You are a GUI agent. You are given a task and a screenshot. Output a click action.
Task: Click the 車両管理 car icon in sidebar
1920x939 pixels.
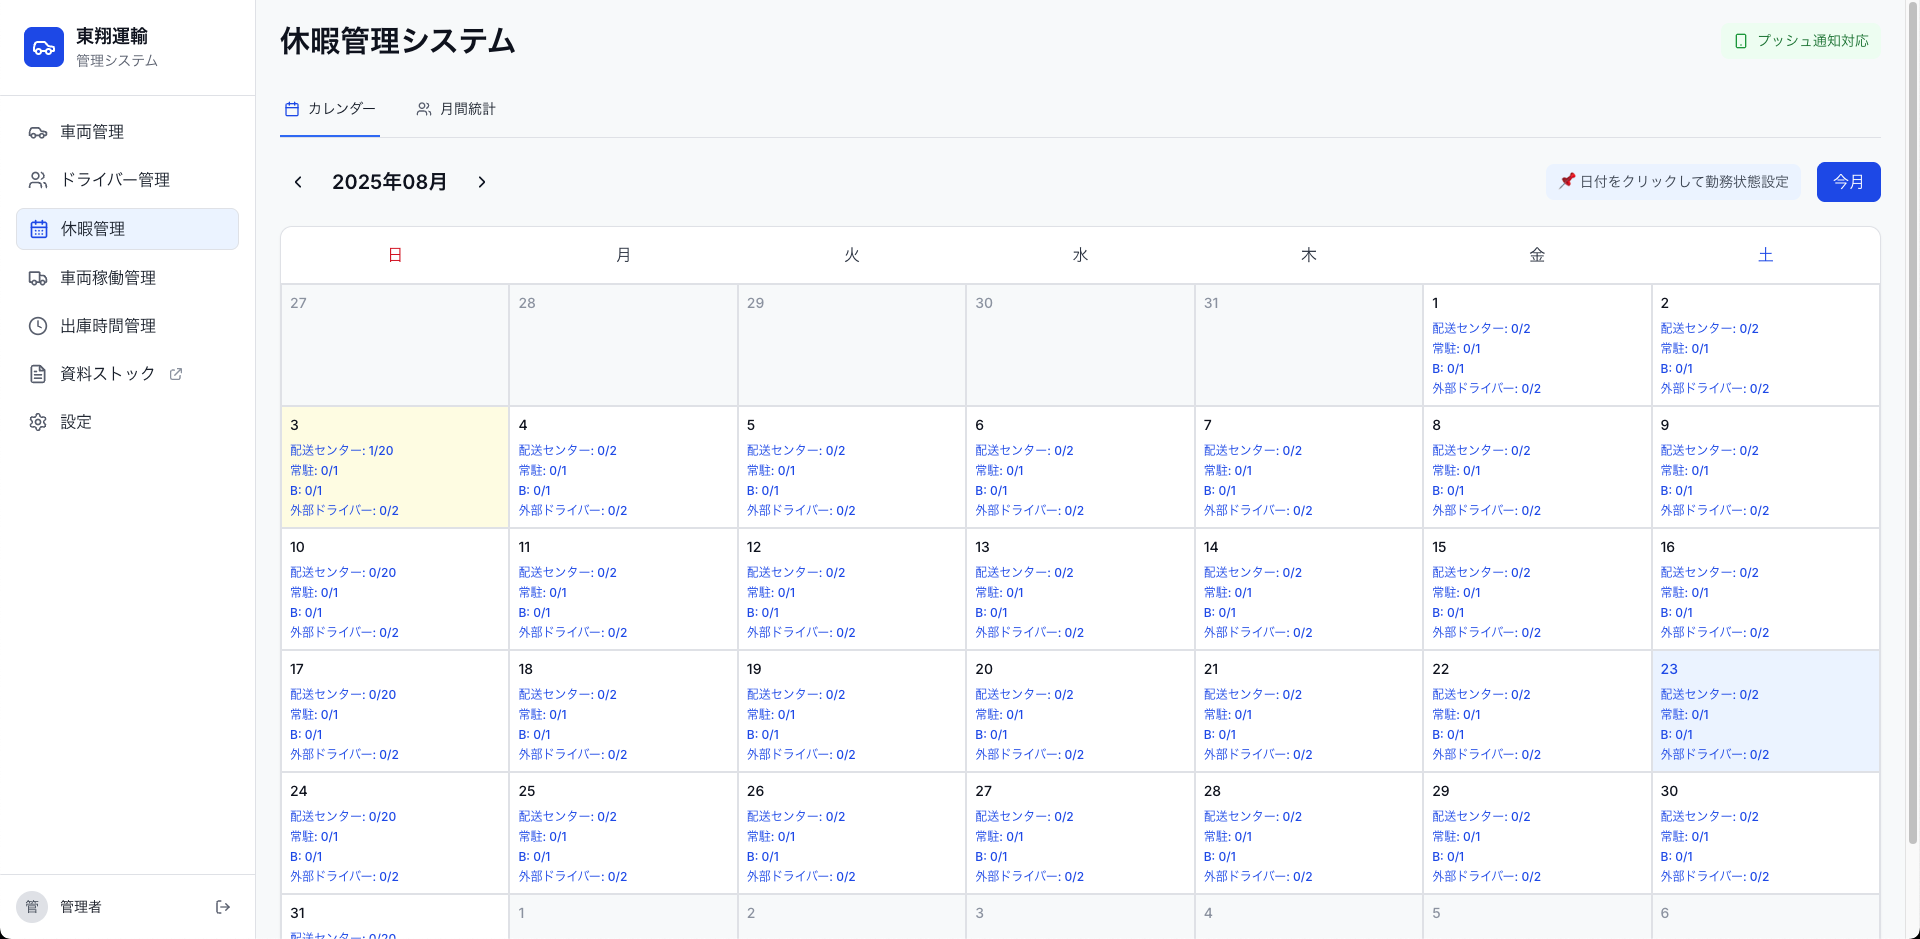click(x=38, y=132)
